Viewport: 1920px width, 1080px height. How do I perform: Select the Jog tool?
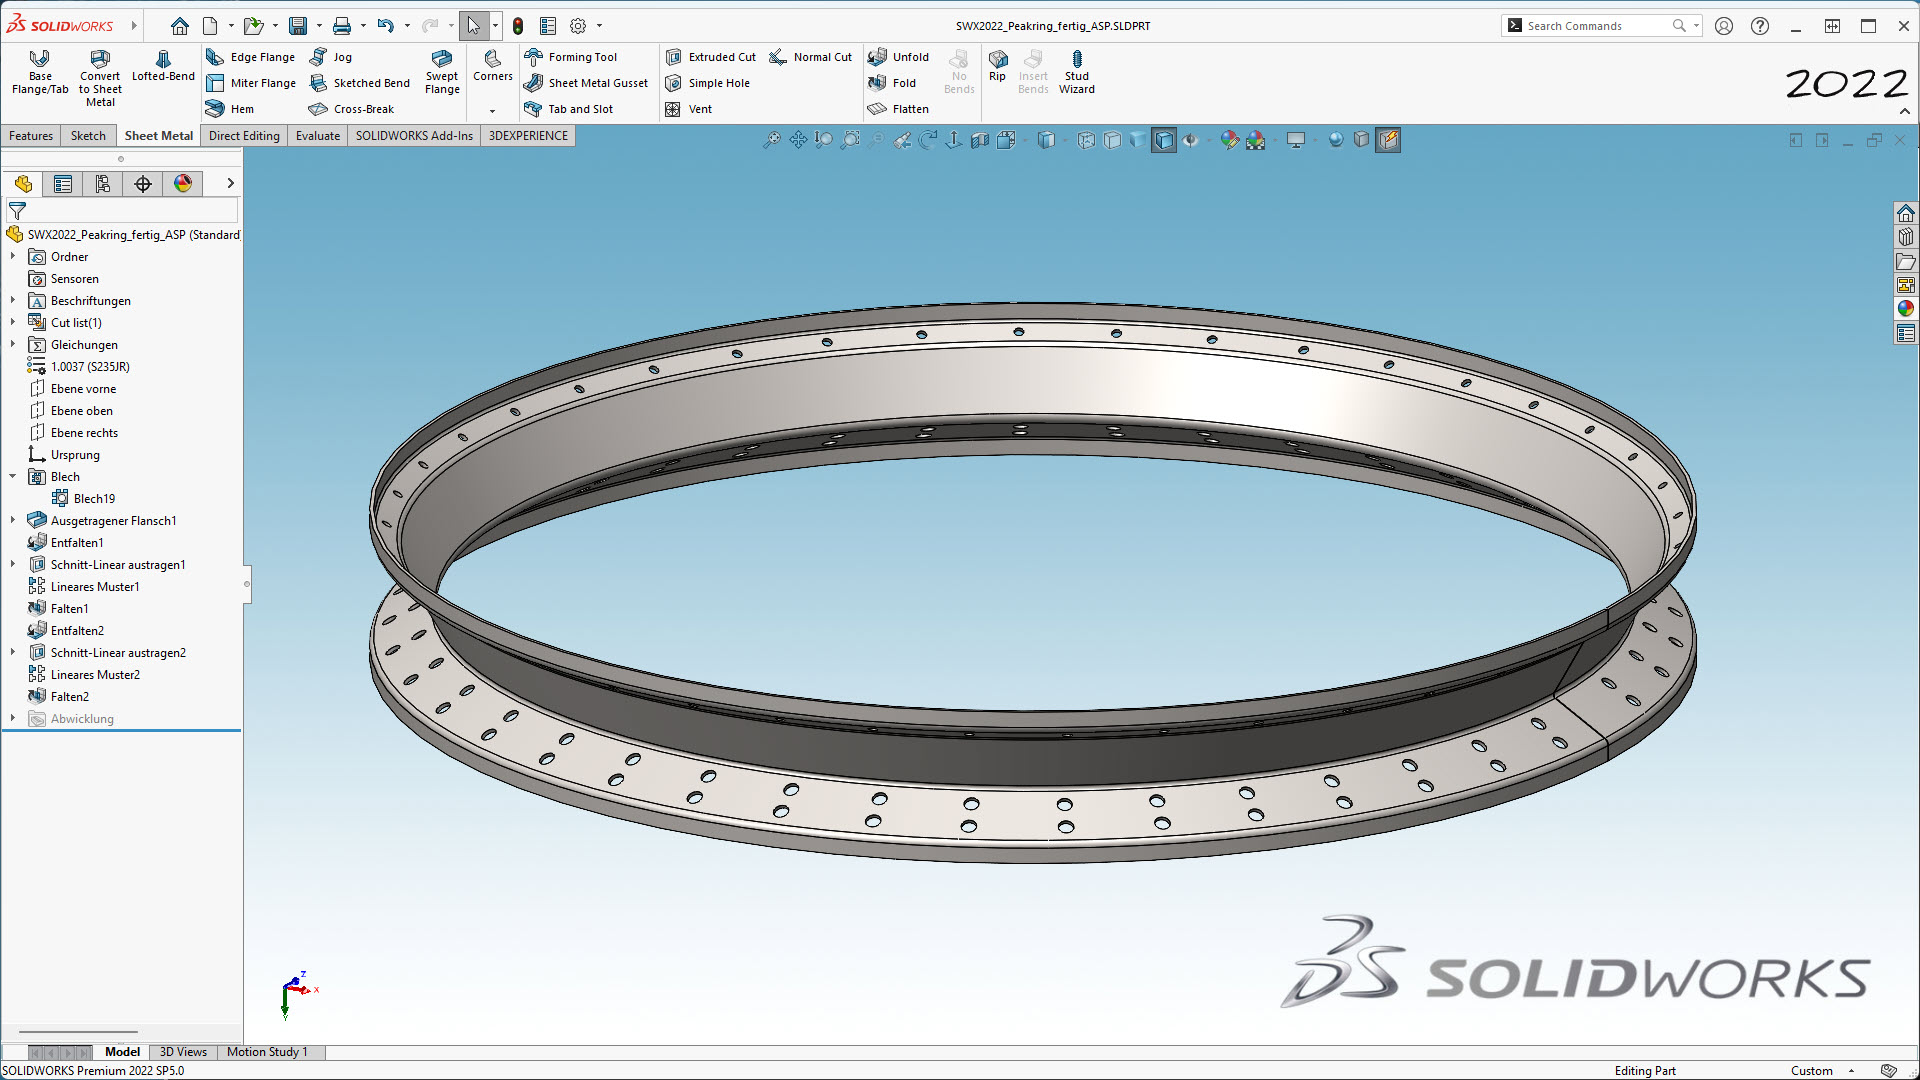(331, 57)
